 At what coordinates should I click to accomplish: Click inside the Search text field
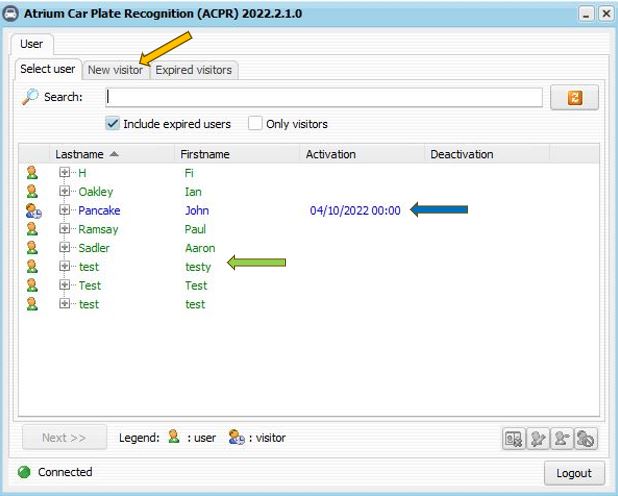point(324,97)
